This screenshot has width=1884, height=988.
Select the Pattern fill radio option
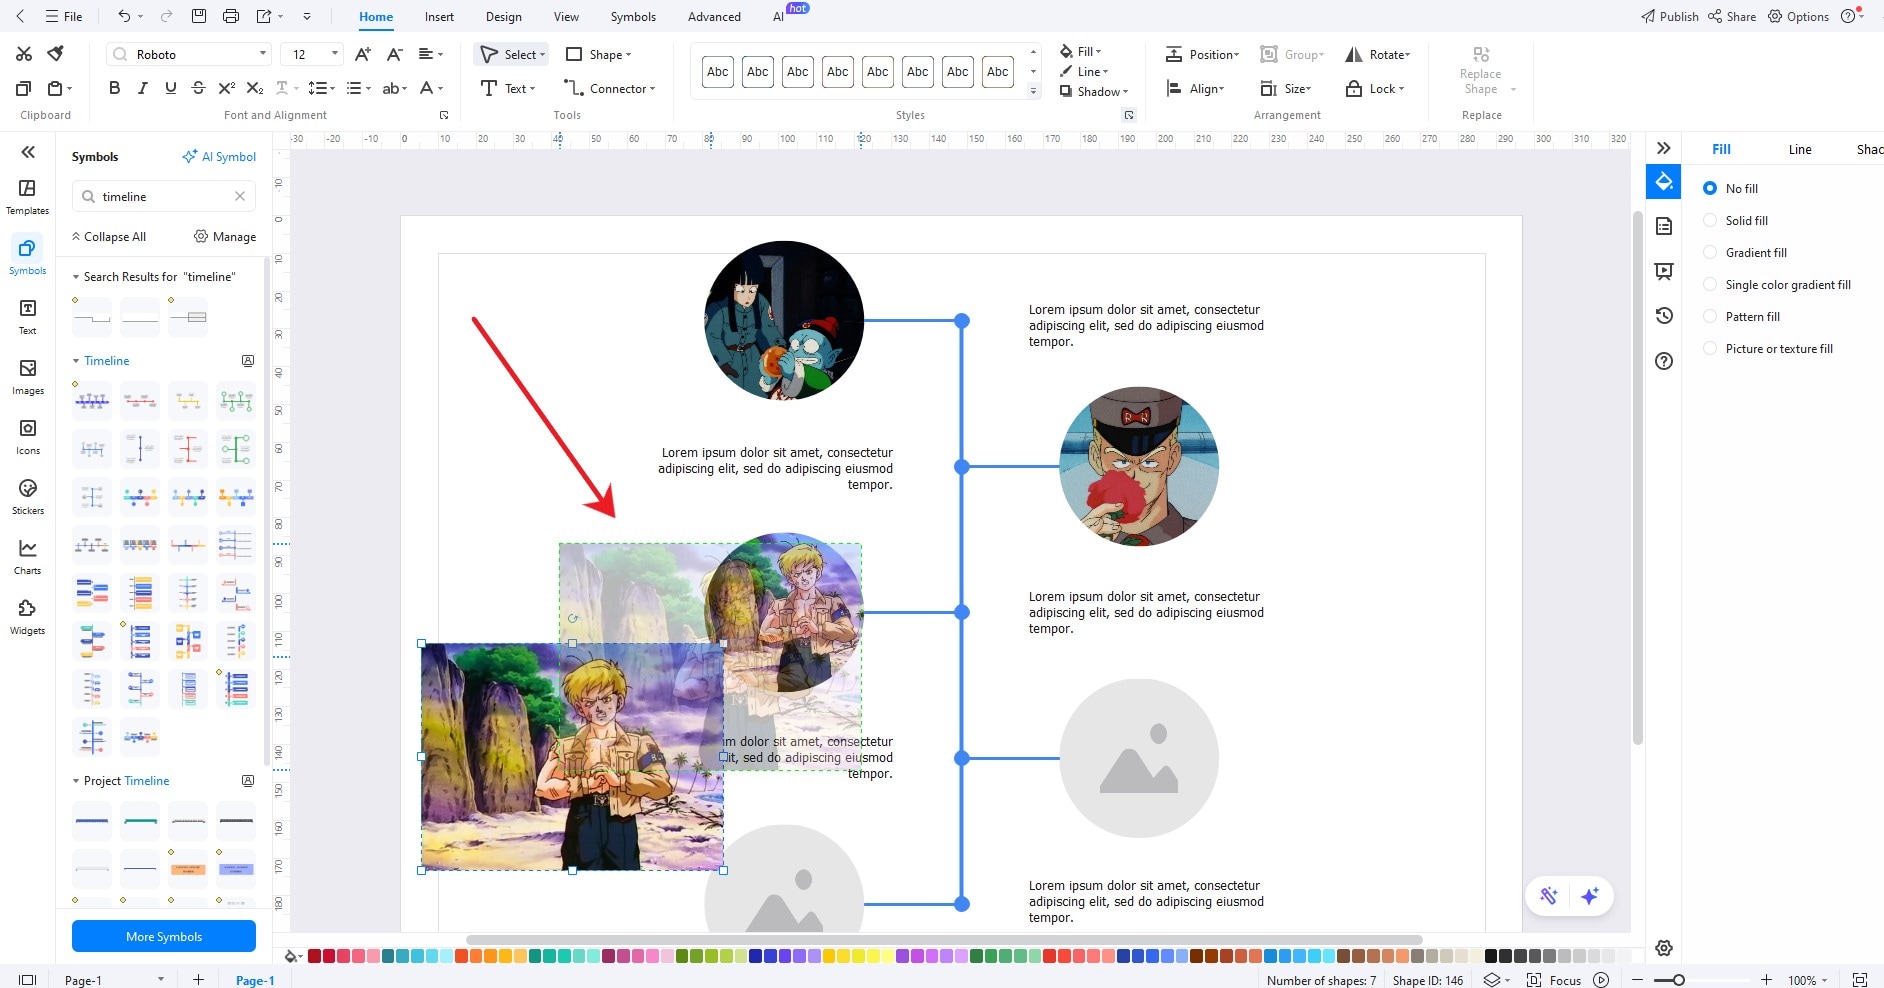point(1709,316)
